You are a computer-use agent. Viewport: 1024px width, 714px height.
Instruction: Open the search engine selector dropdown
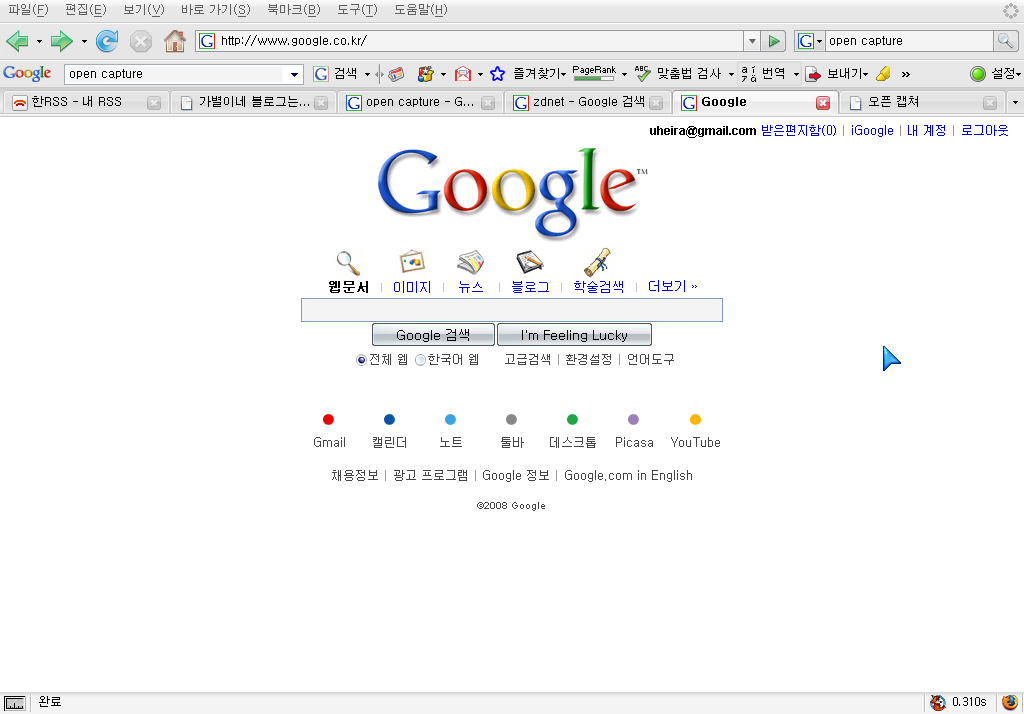[x=810, y=41]
